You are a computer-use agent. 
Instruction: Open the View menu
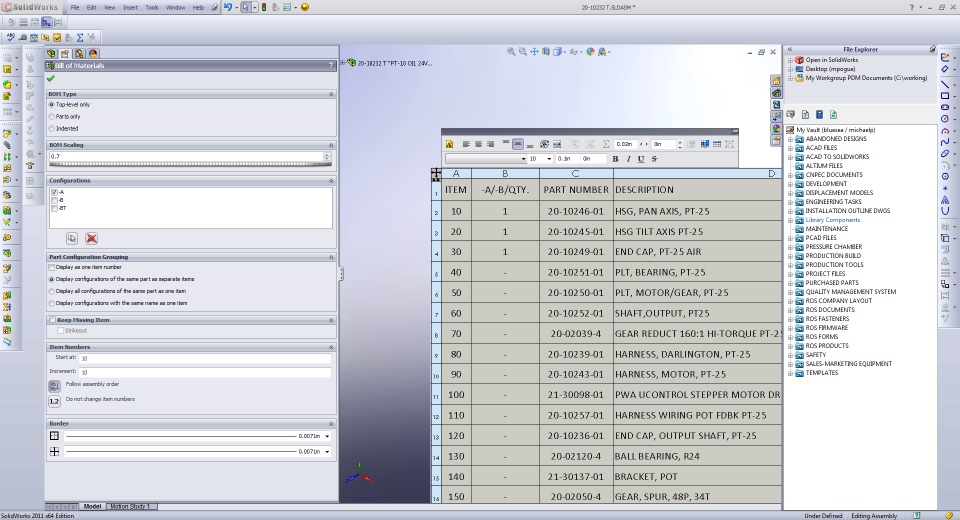[x=110, y=7]
